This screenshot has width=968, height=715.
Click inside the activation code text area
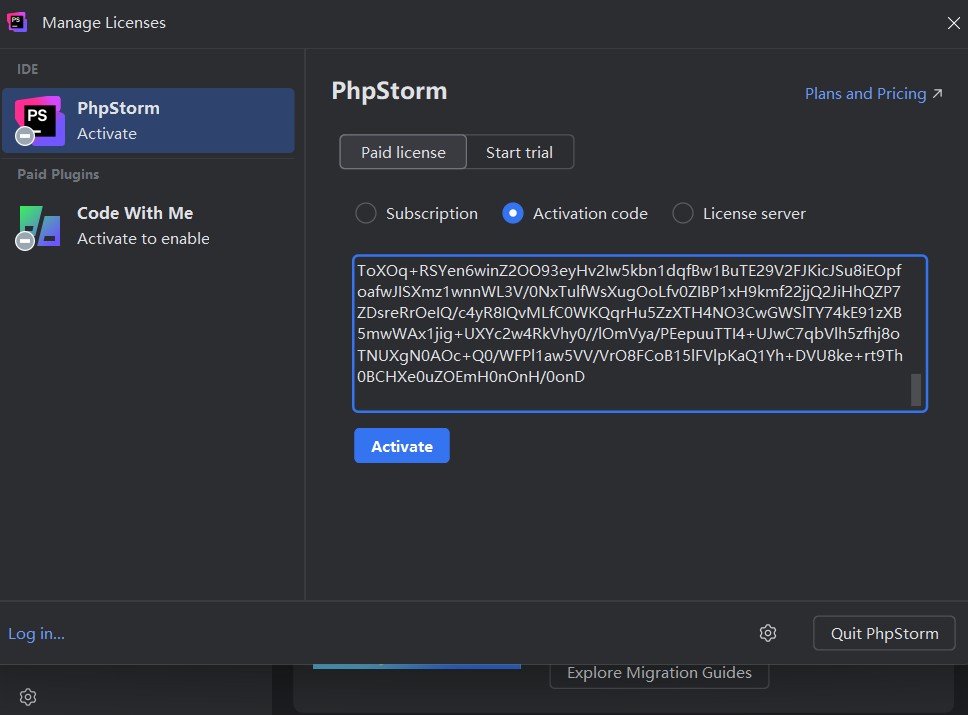pos(640,333)
